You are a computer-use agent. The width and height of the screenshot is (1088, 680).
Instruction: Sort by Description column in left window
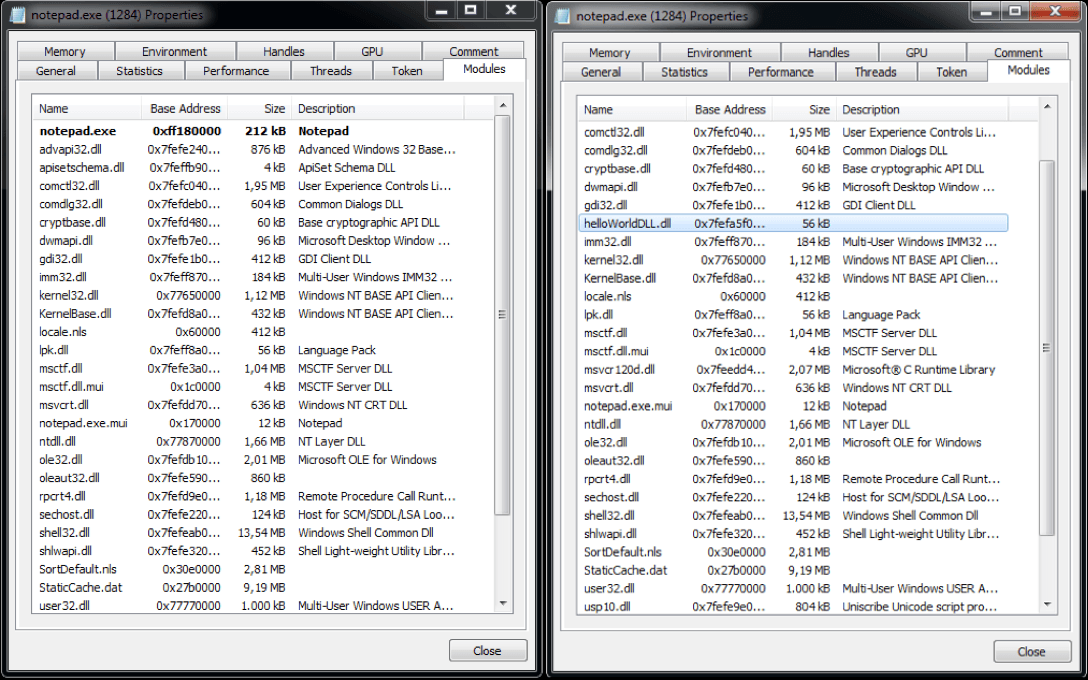click(377, 108)
